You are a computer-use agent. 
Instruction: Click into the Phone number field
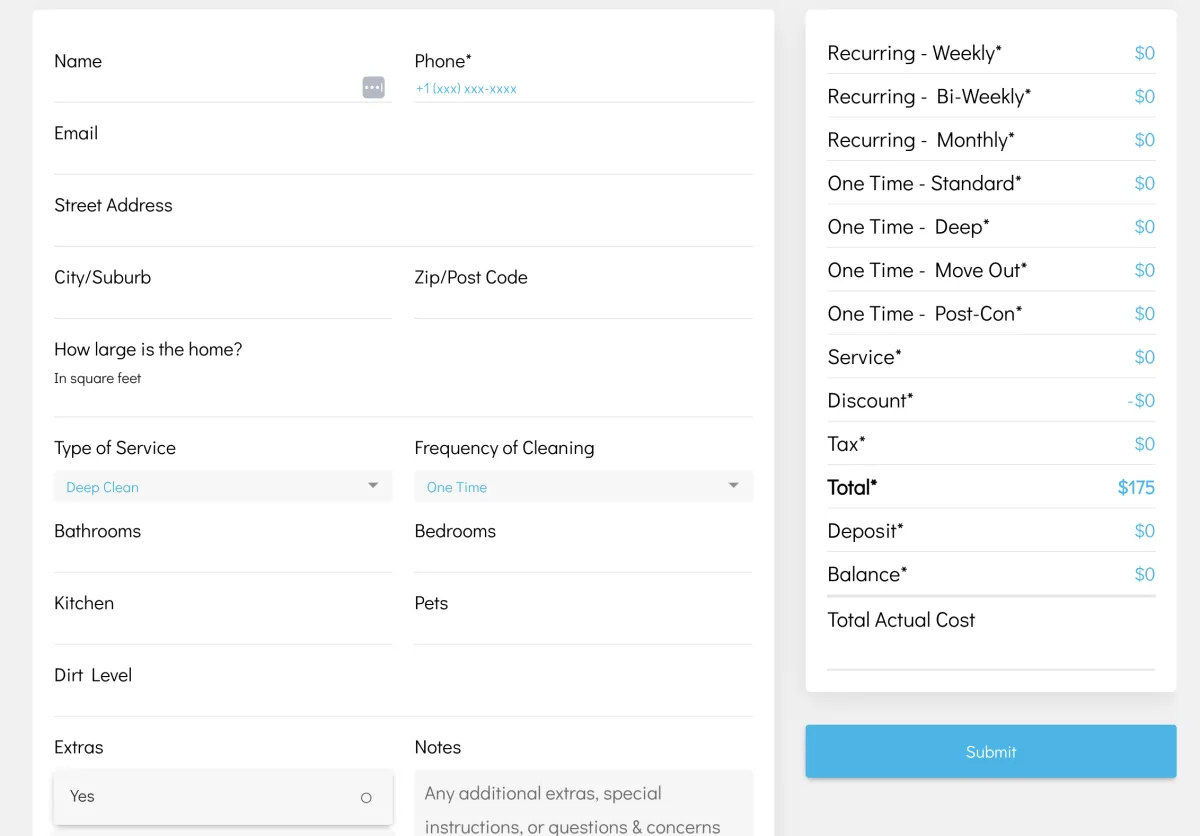point(583,89)
